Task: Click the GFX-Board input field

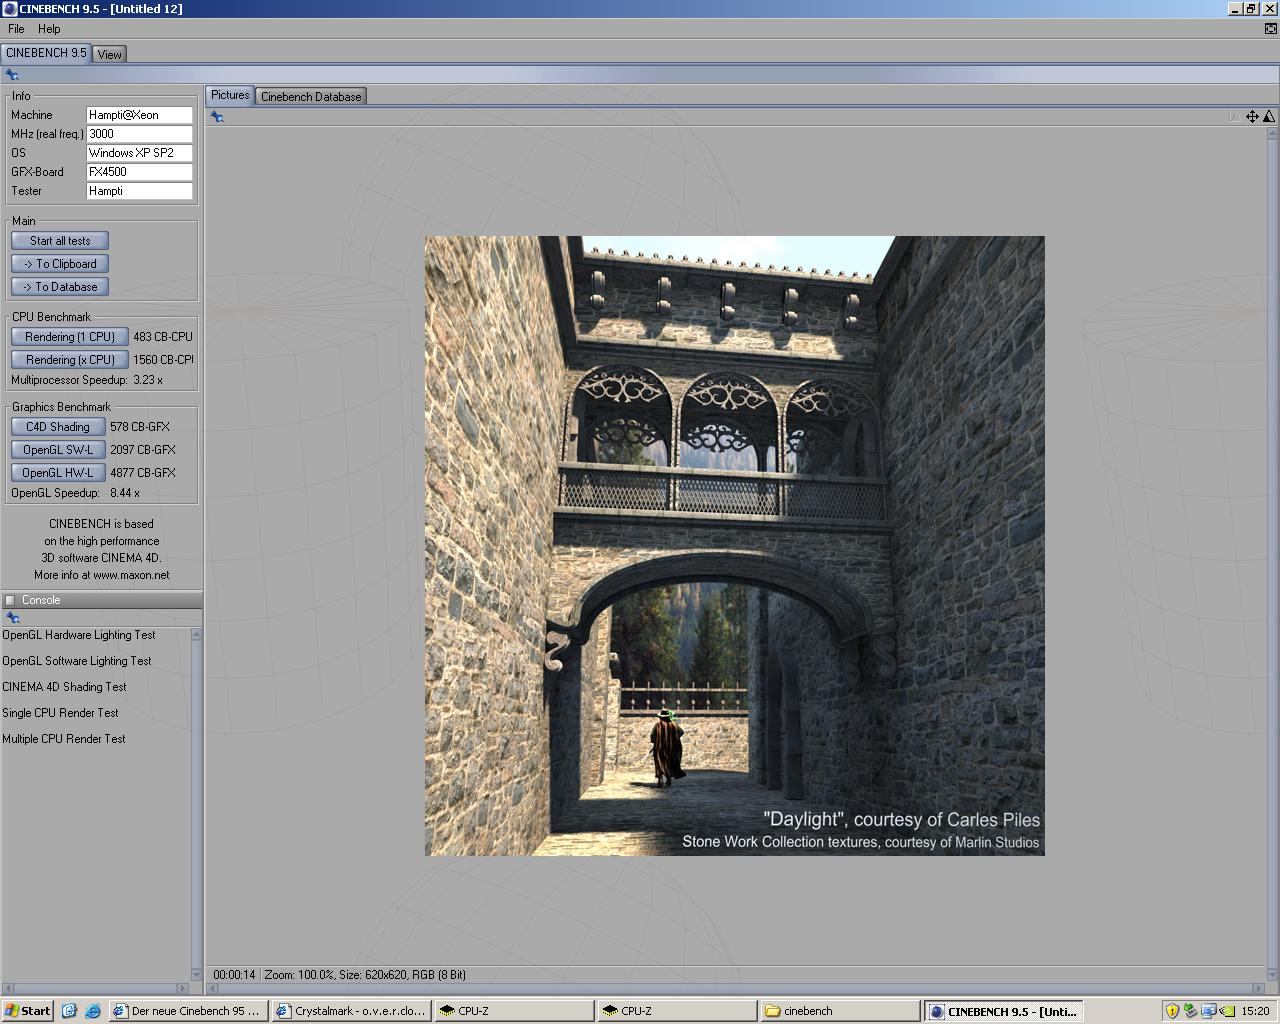Action: [139, 172]
